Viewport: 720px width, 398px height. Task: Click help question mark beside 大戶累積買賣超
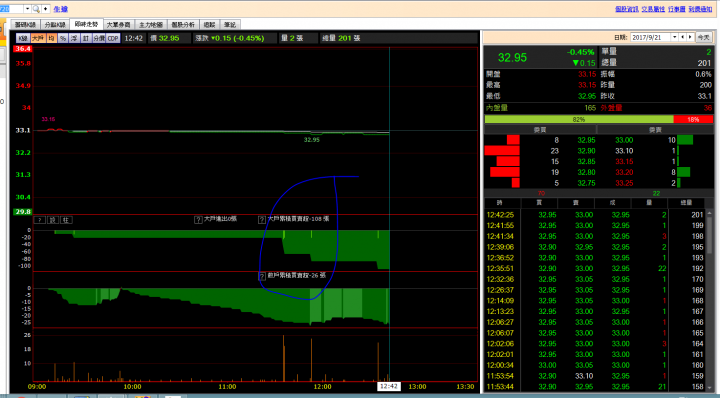(262, 220)
